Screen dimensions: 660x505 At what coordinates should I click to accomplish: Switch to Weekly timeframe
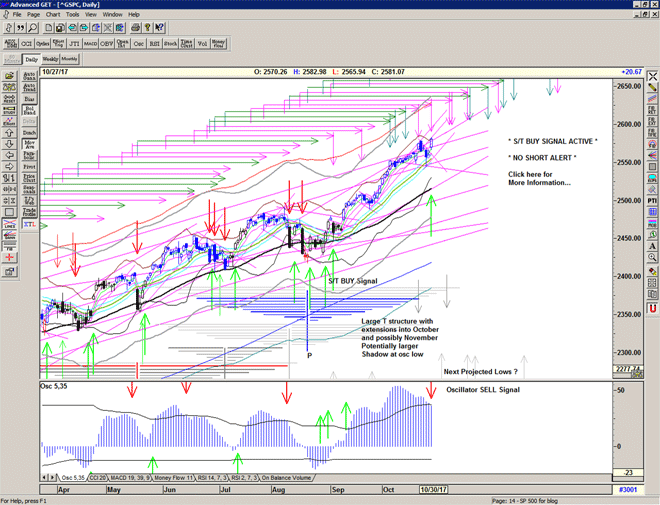[50, 60]
